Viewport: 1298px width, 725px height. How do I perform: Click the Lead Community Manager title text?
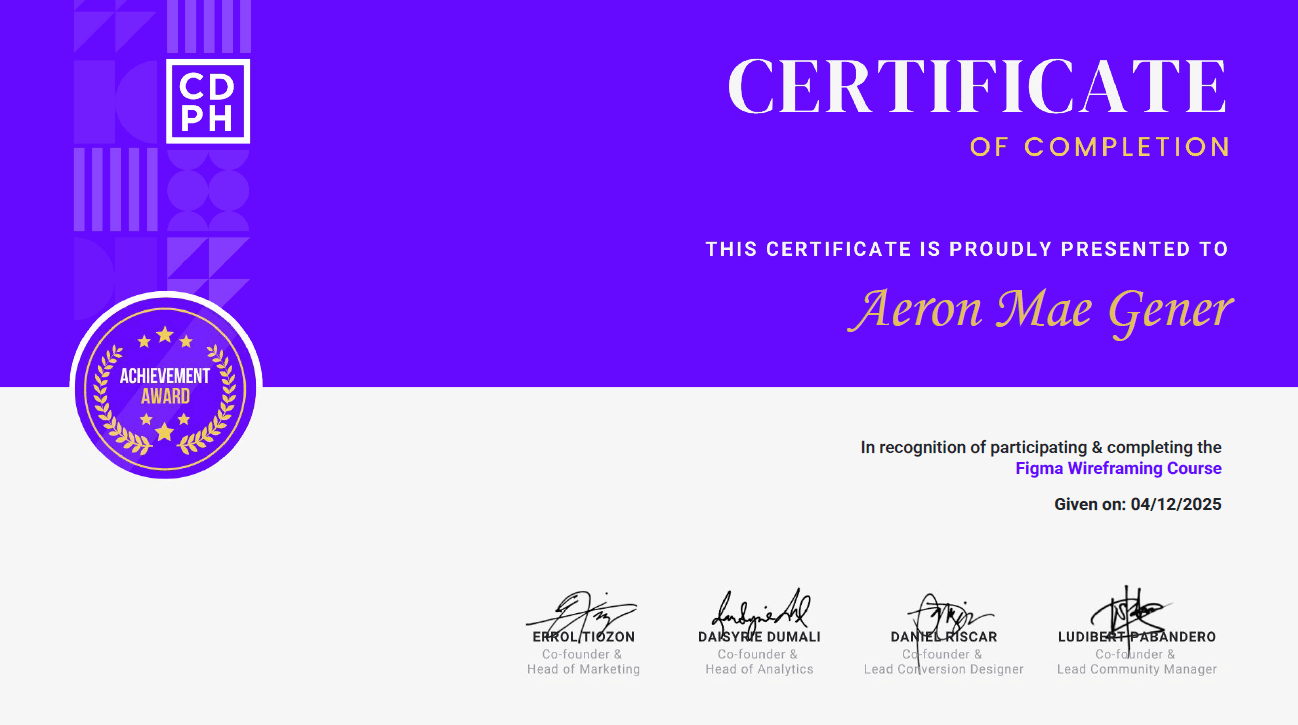point(1137,670)
